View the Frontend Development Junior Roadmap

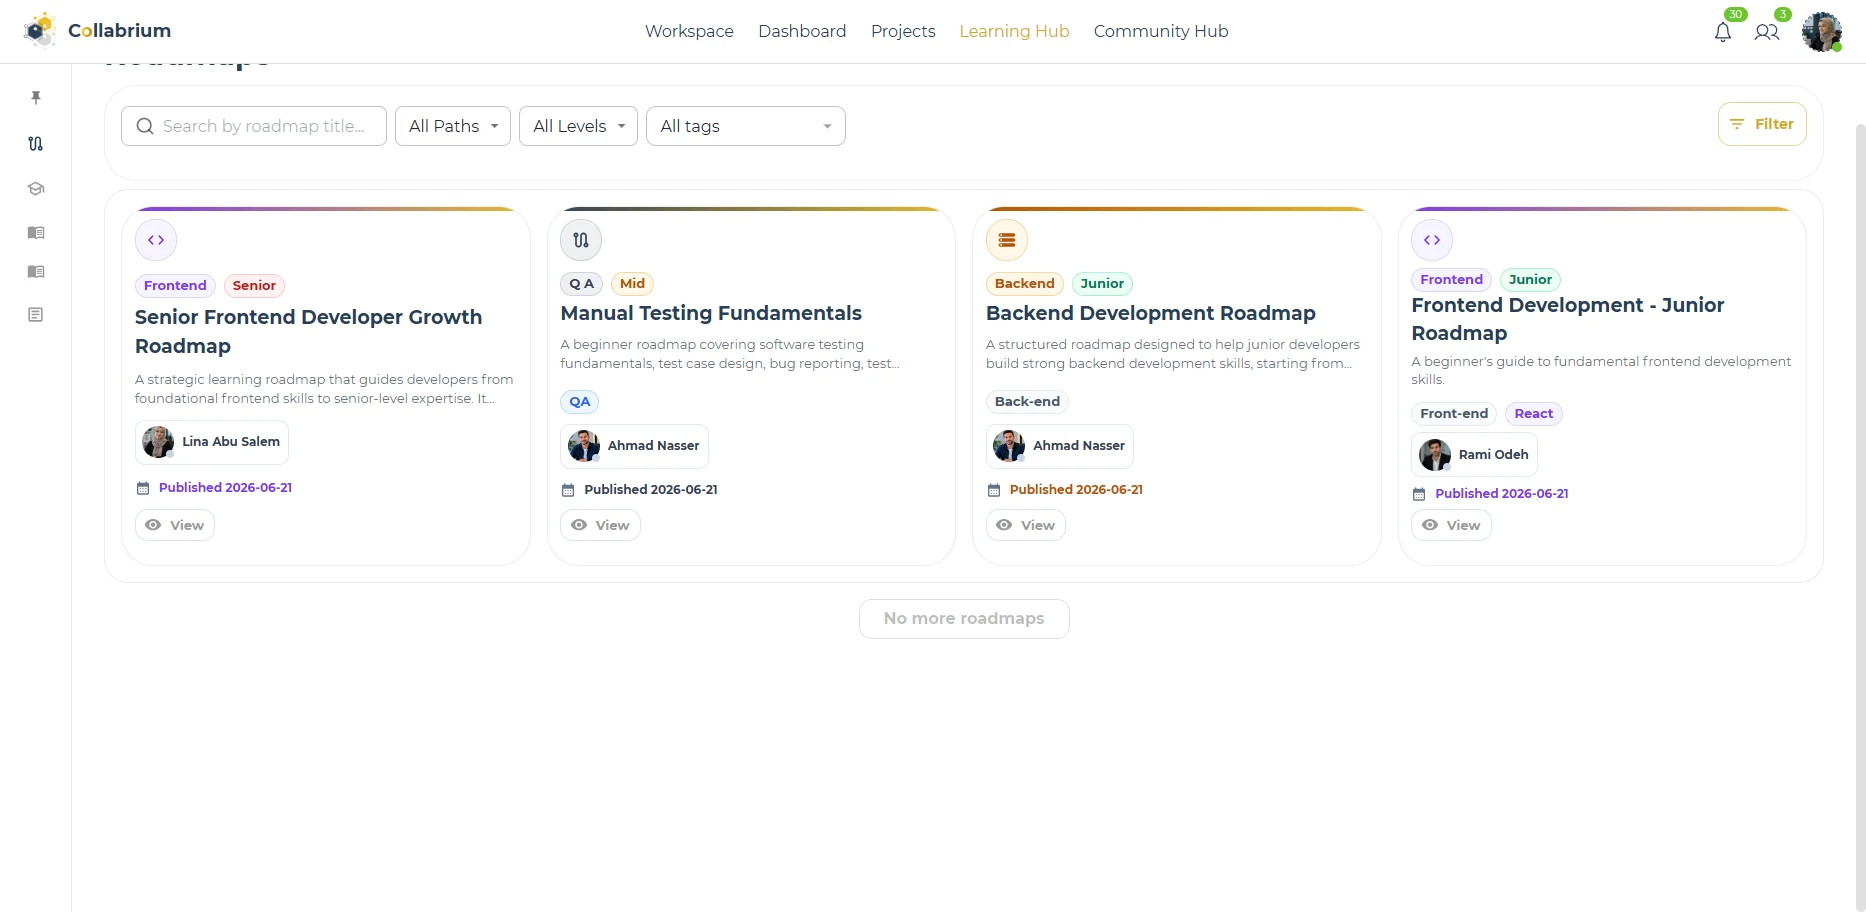click(1451, 525)
